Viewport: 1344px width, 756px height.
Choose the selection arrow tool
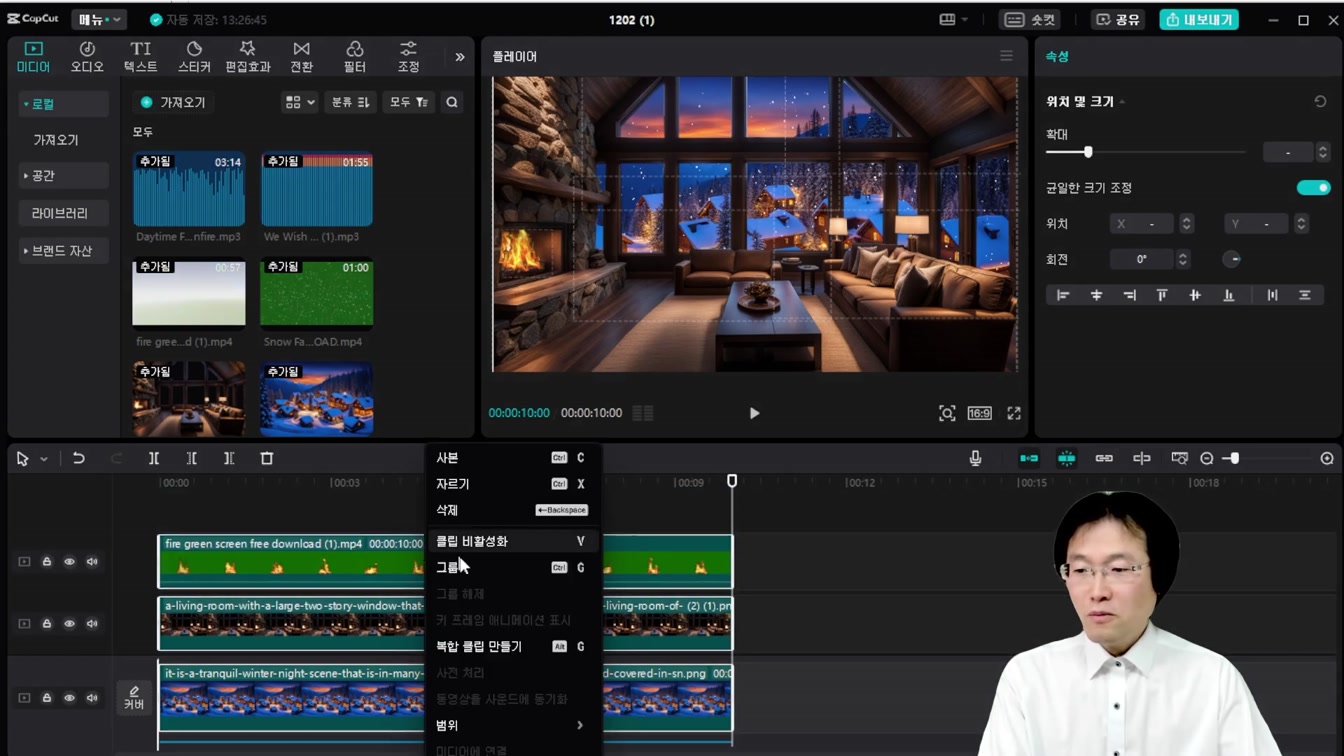coord(22,458)
